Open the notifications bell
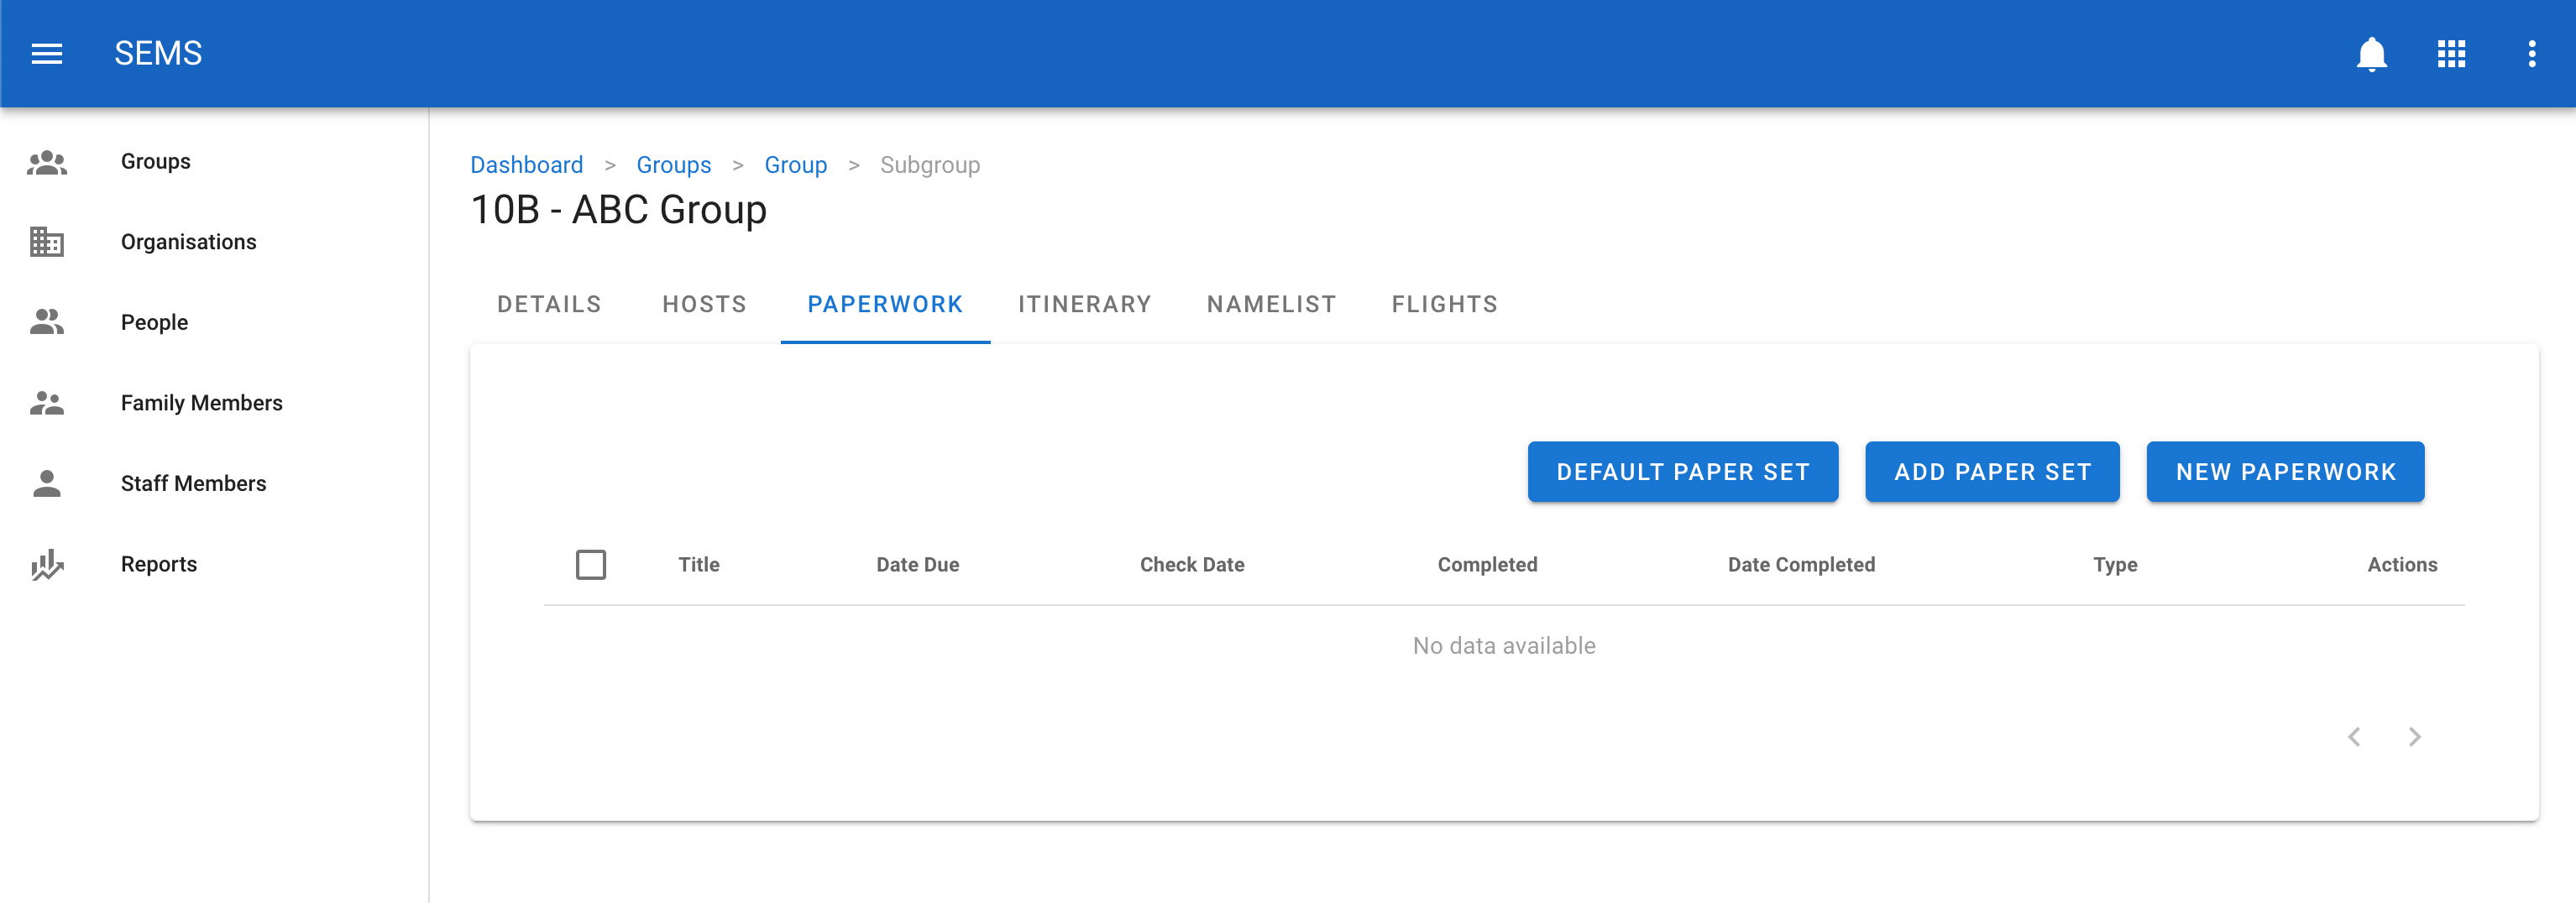Screen dimensions: 2576x903 pos(2371,53)
